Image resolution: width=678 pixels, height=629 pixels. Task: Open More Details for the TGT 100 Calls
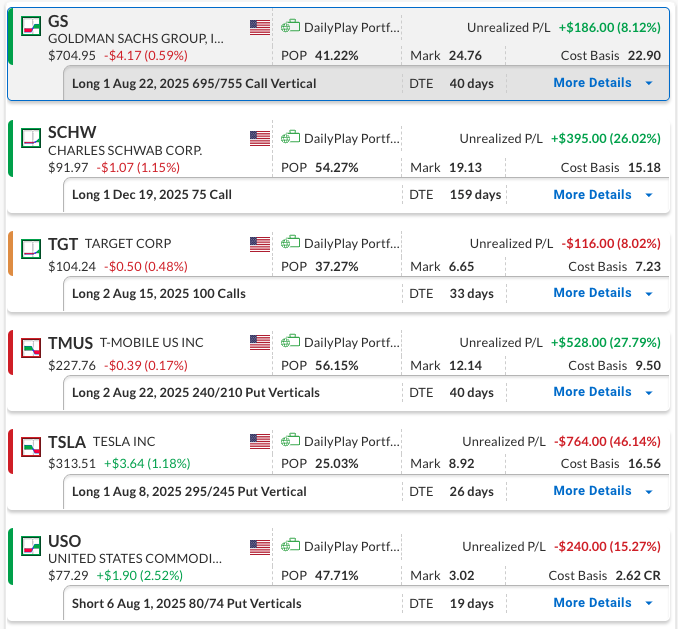click(592, 293)
